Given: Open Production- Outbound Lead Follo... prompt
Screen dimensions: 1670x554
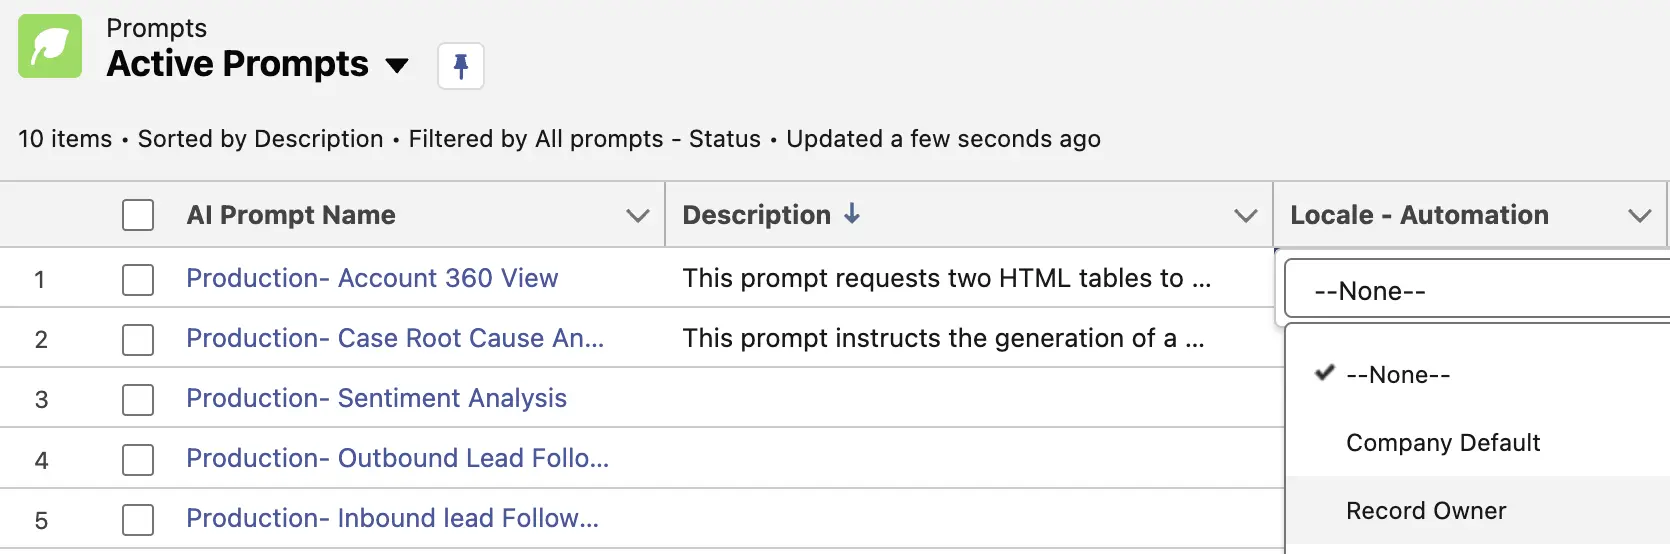Looking at the screenshot, I should click(397, 458).
